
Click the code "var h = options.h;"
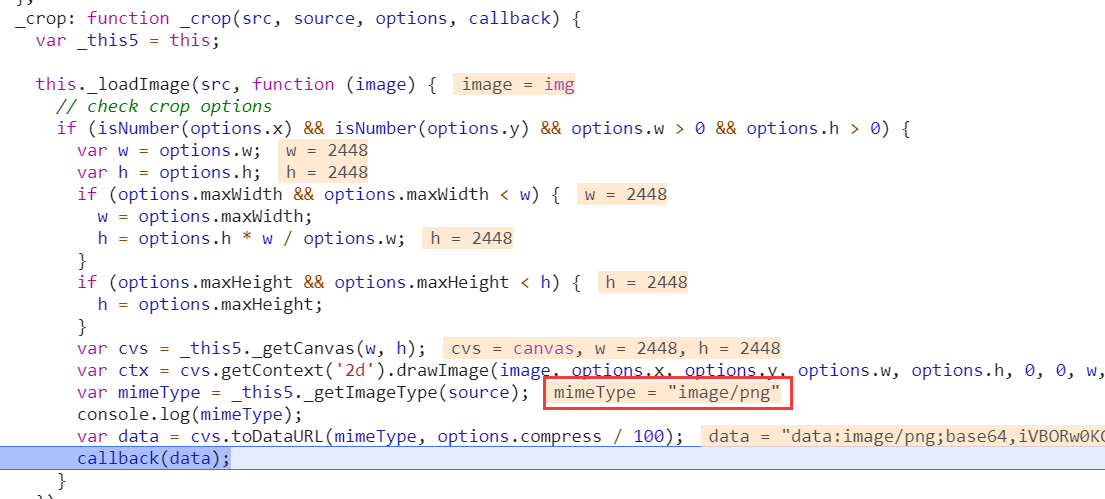pyautogui.click(x=168, y=173)
